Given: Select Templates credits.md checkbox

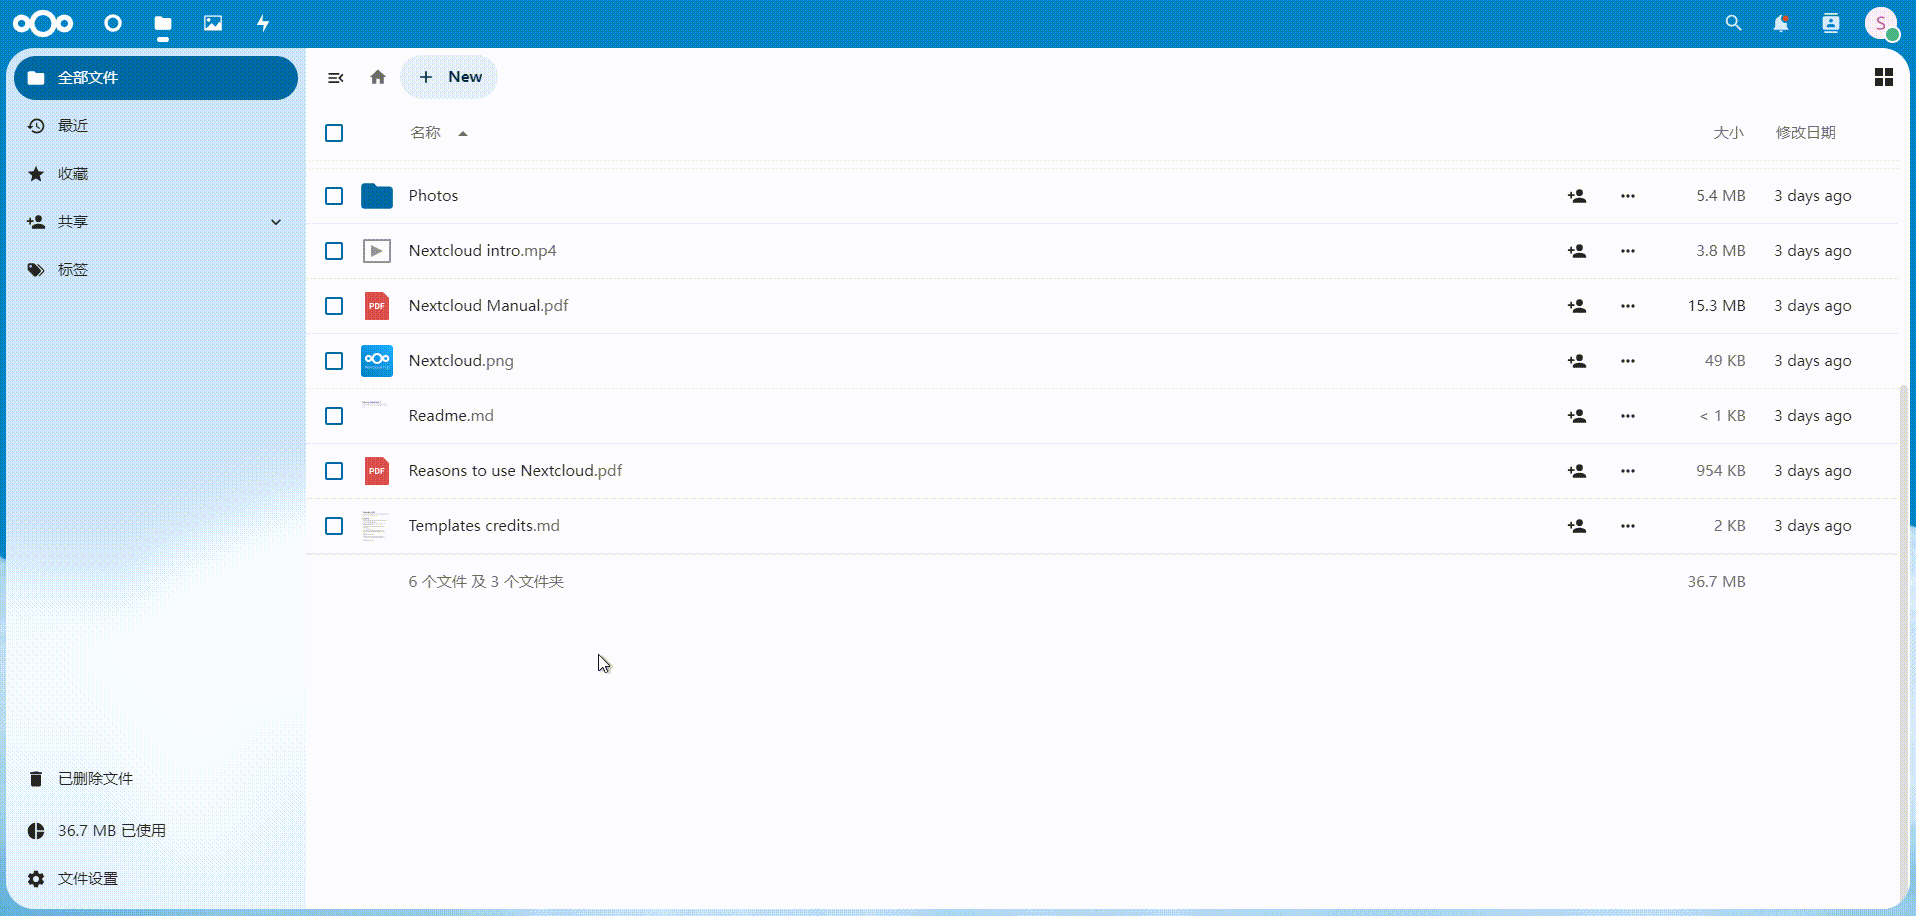Looking at the screenshot, I should [334, 526].
